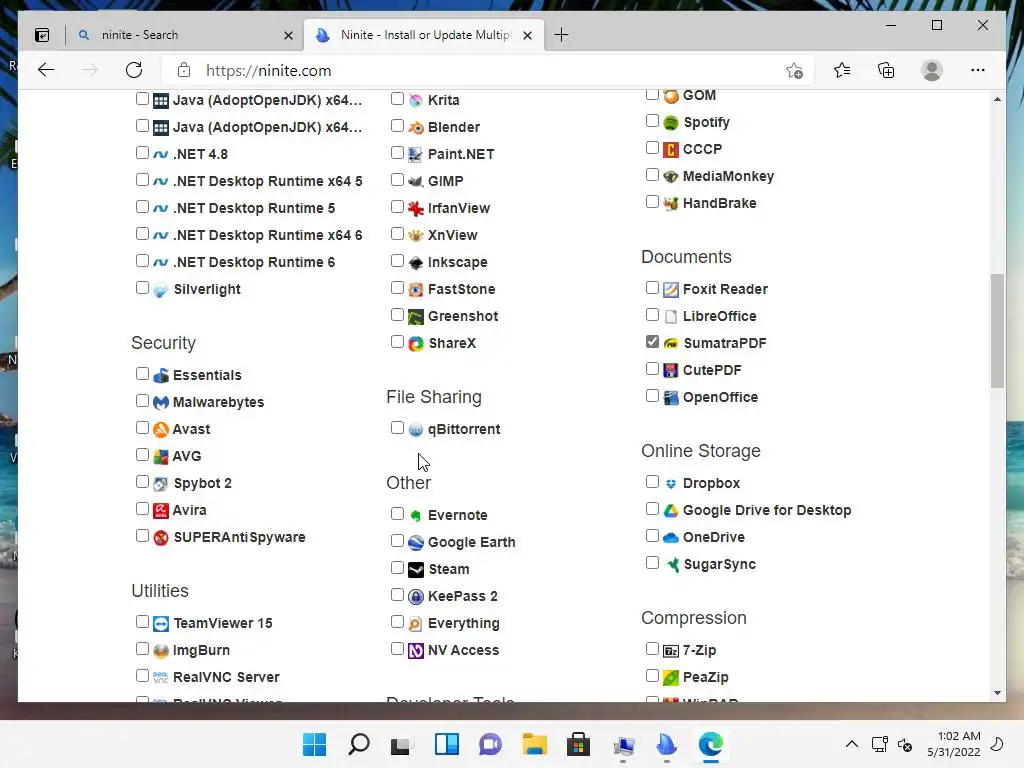Image resolution: width=1024 pixels, height=768 pixels.
Task: Click the Dropbox icon
Action: [671, 484]
